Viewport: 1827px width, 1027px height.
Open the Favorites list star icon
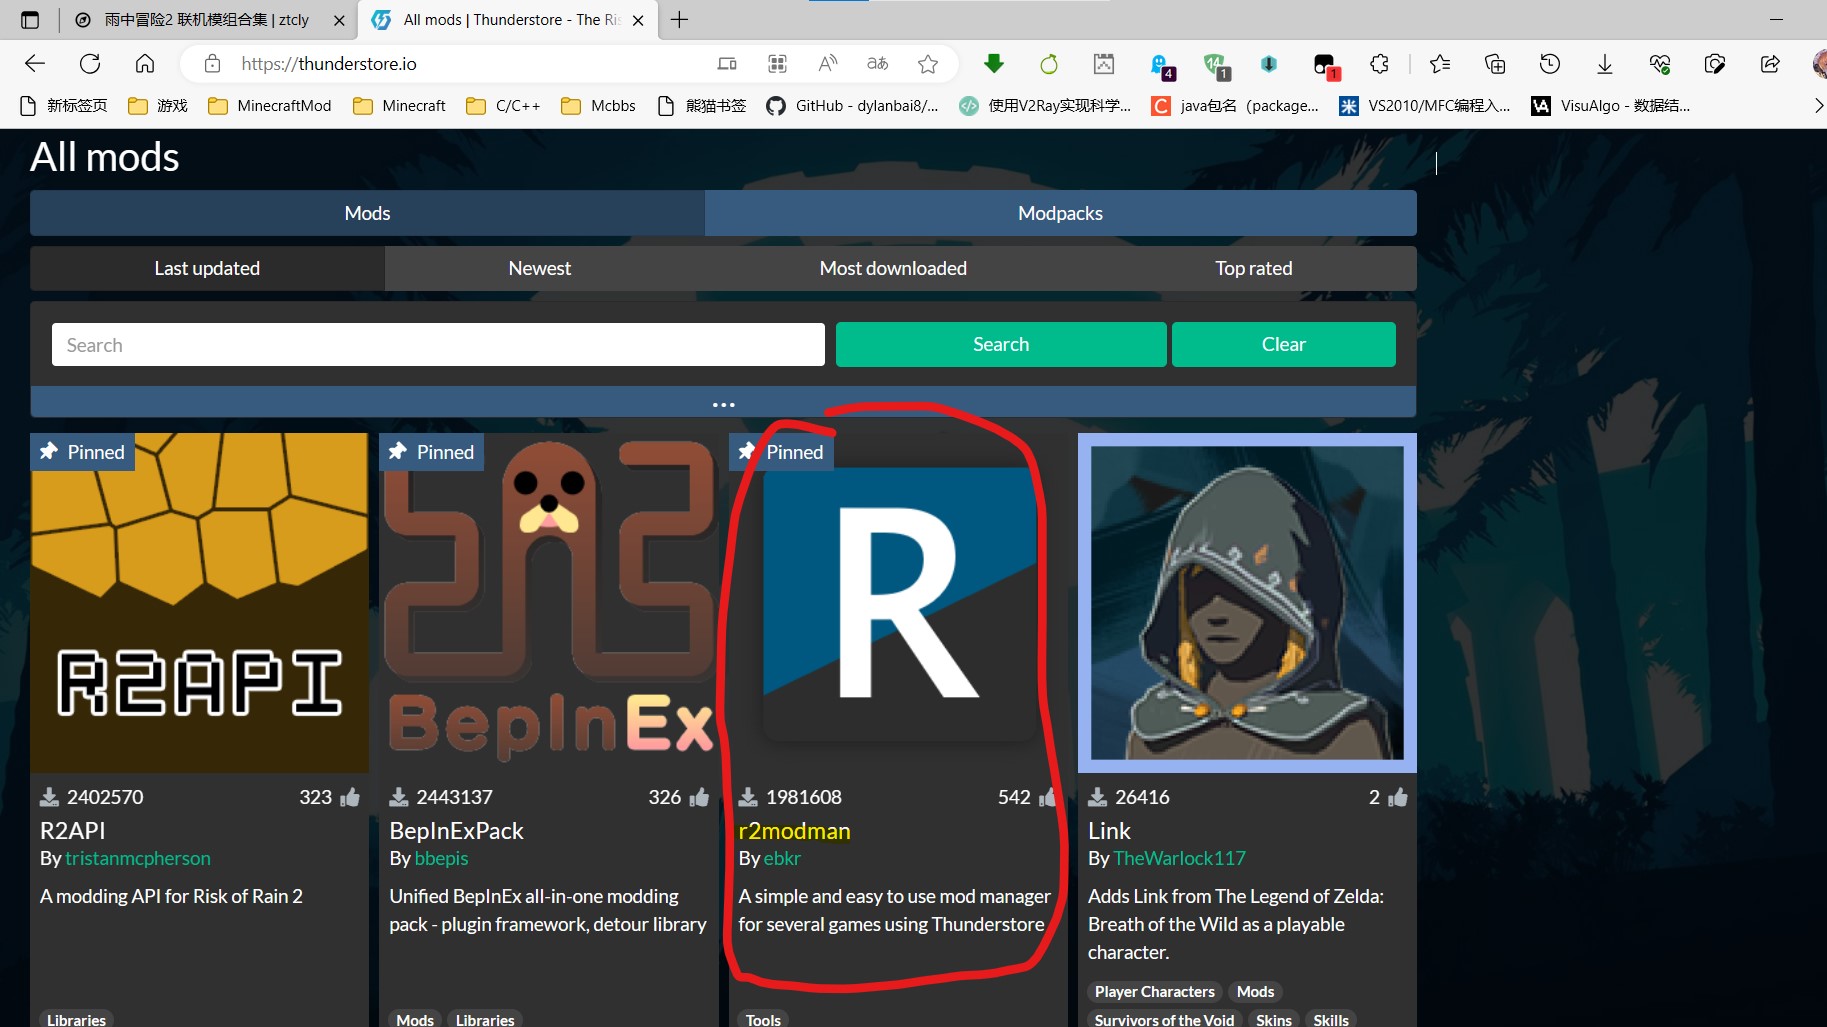pos(1440,64)
